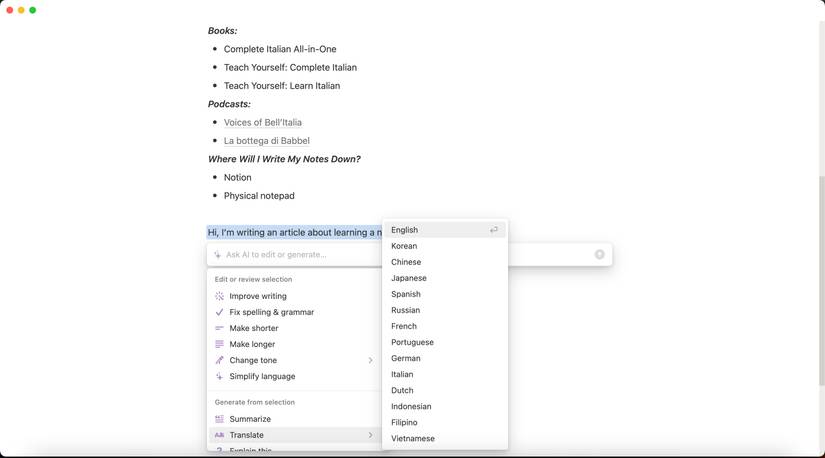Click the 'Physical notepad' bullet item
The height and width of the screenshot is (458, 825).
(259, 196)
